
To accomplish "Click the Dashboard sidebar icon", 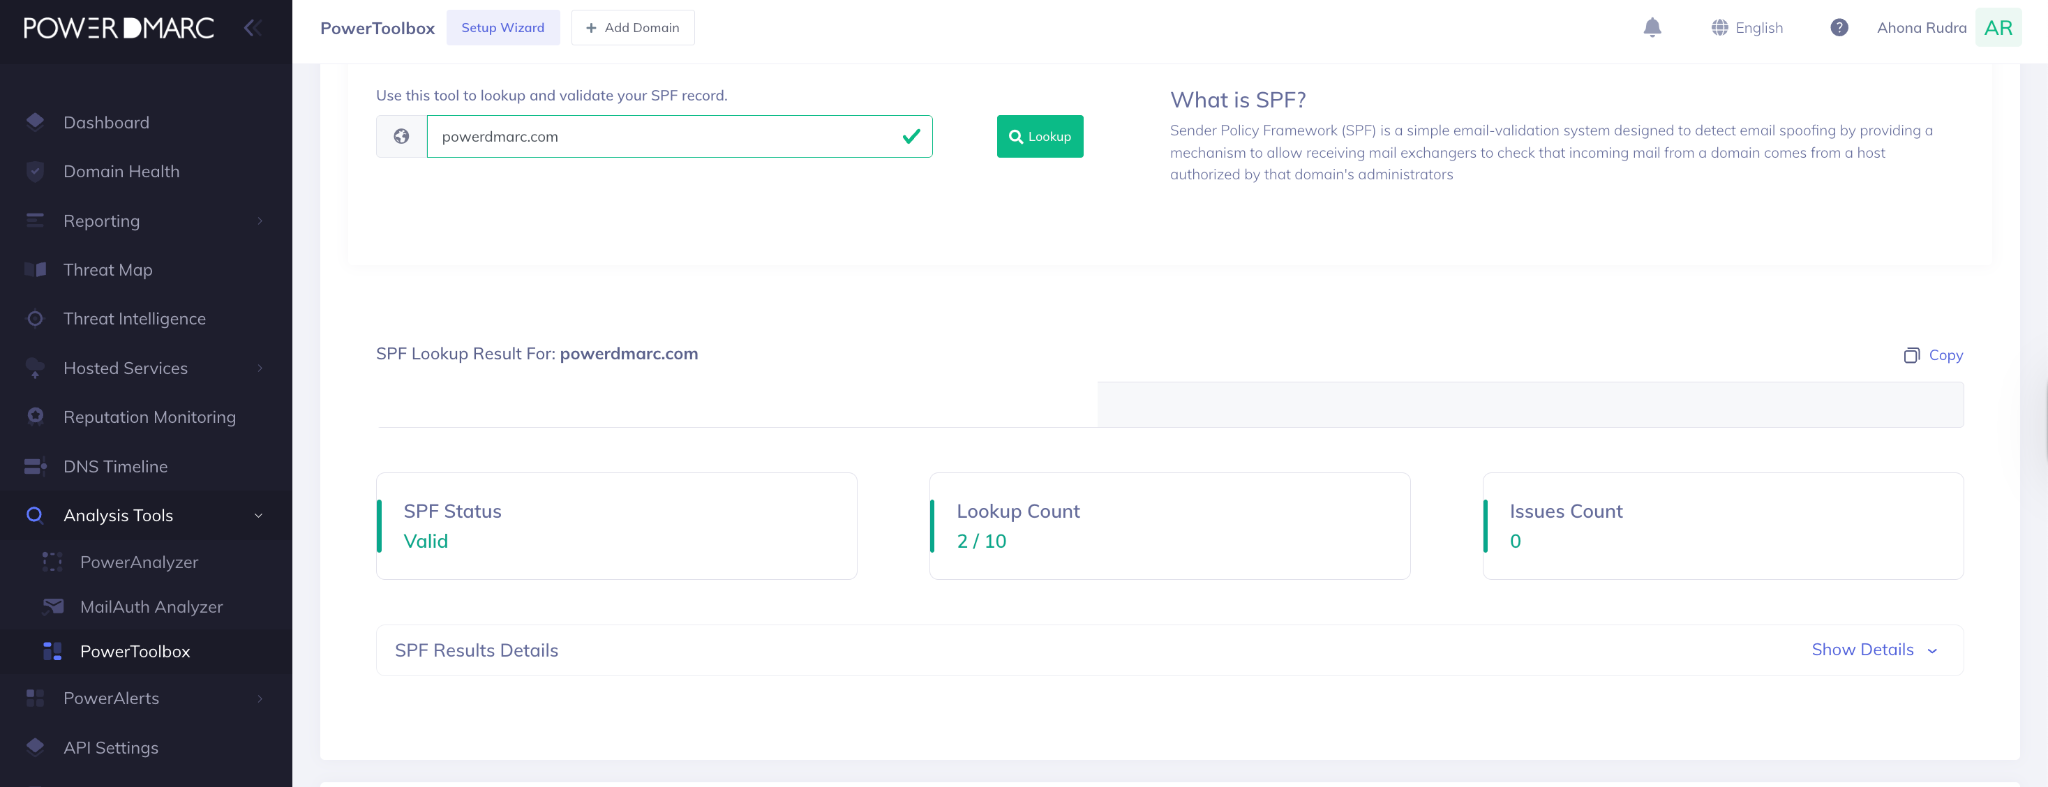I will point(35,122).
